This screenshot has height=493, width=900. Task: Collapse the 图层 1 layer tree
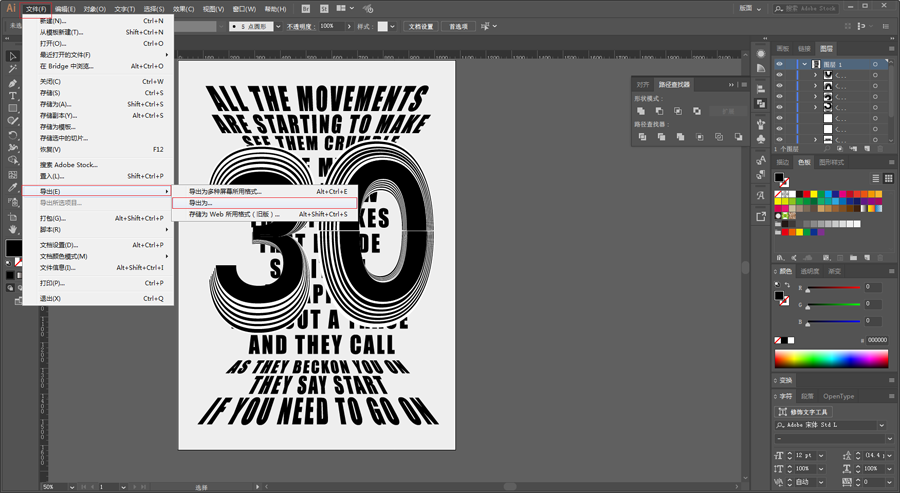(805, 64)
